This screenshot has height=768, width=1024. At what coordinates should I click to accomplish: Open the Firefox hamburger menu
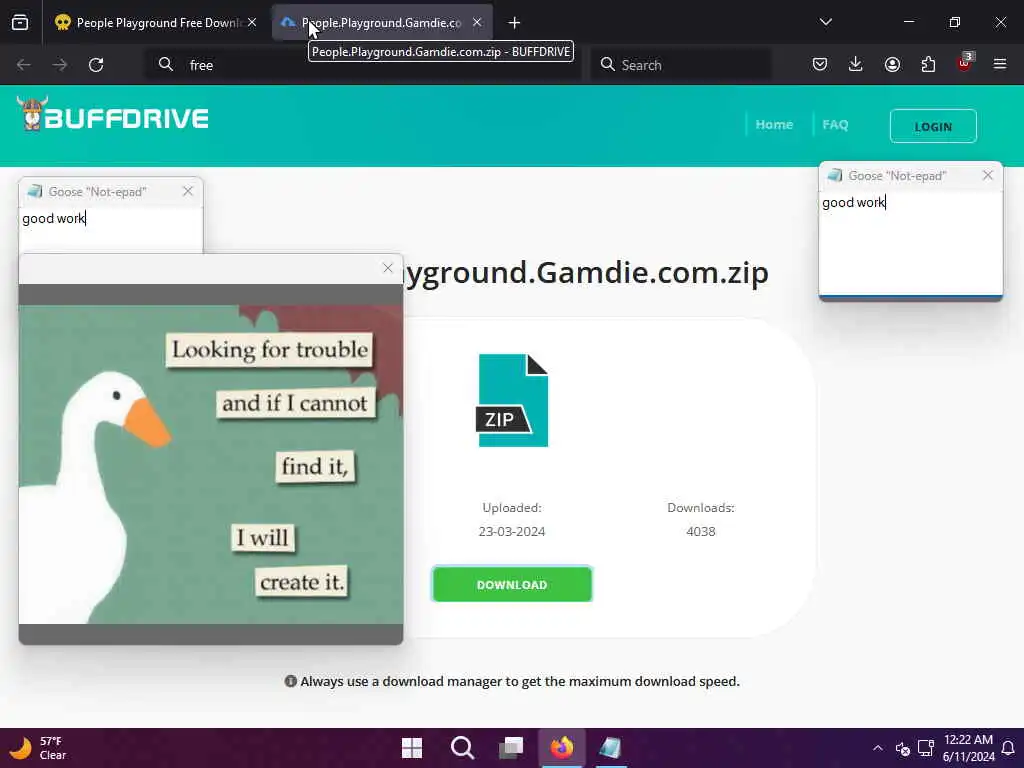pos(1000,64)
